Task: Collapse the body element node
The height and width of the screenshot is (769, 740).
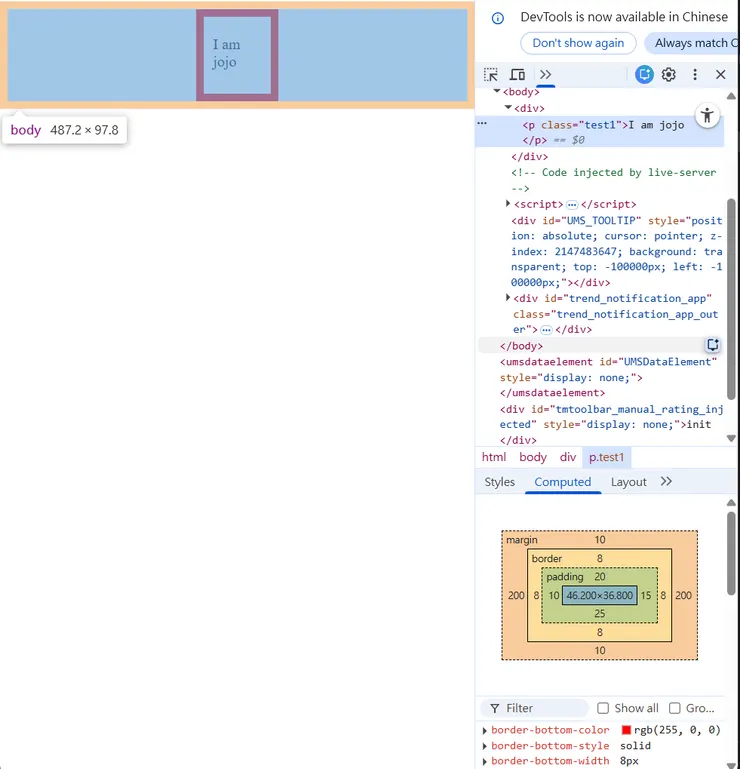Action: (x=497, y=91)
